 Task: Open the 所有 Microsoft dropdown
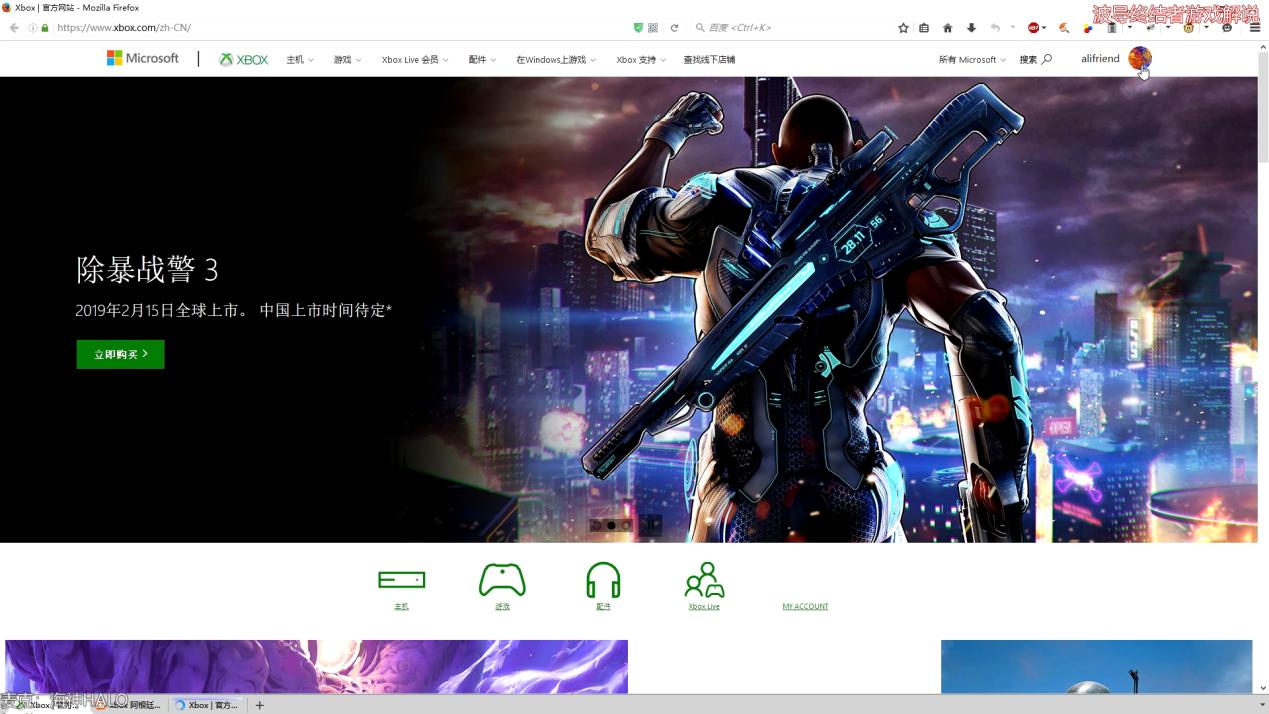point(968,59)
